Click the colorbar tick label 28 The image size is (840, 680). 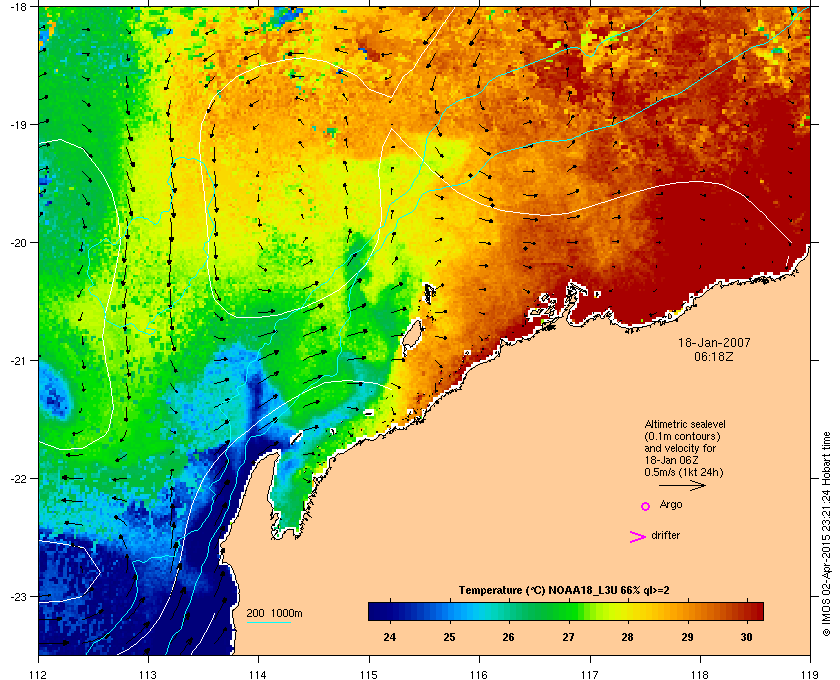[627, 637]
